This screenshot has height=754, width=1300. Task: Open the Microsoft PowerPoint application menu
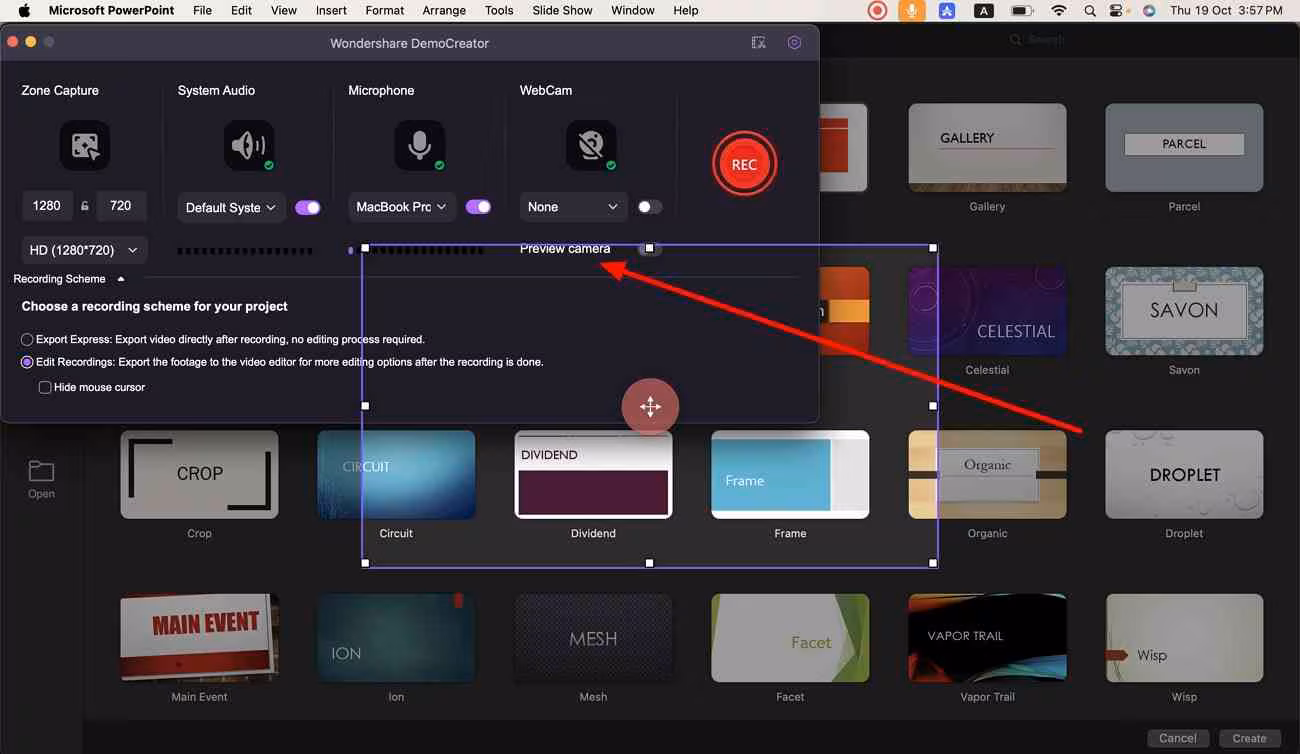[x=111, y=10]
